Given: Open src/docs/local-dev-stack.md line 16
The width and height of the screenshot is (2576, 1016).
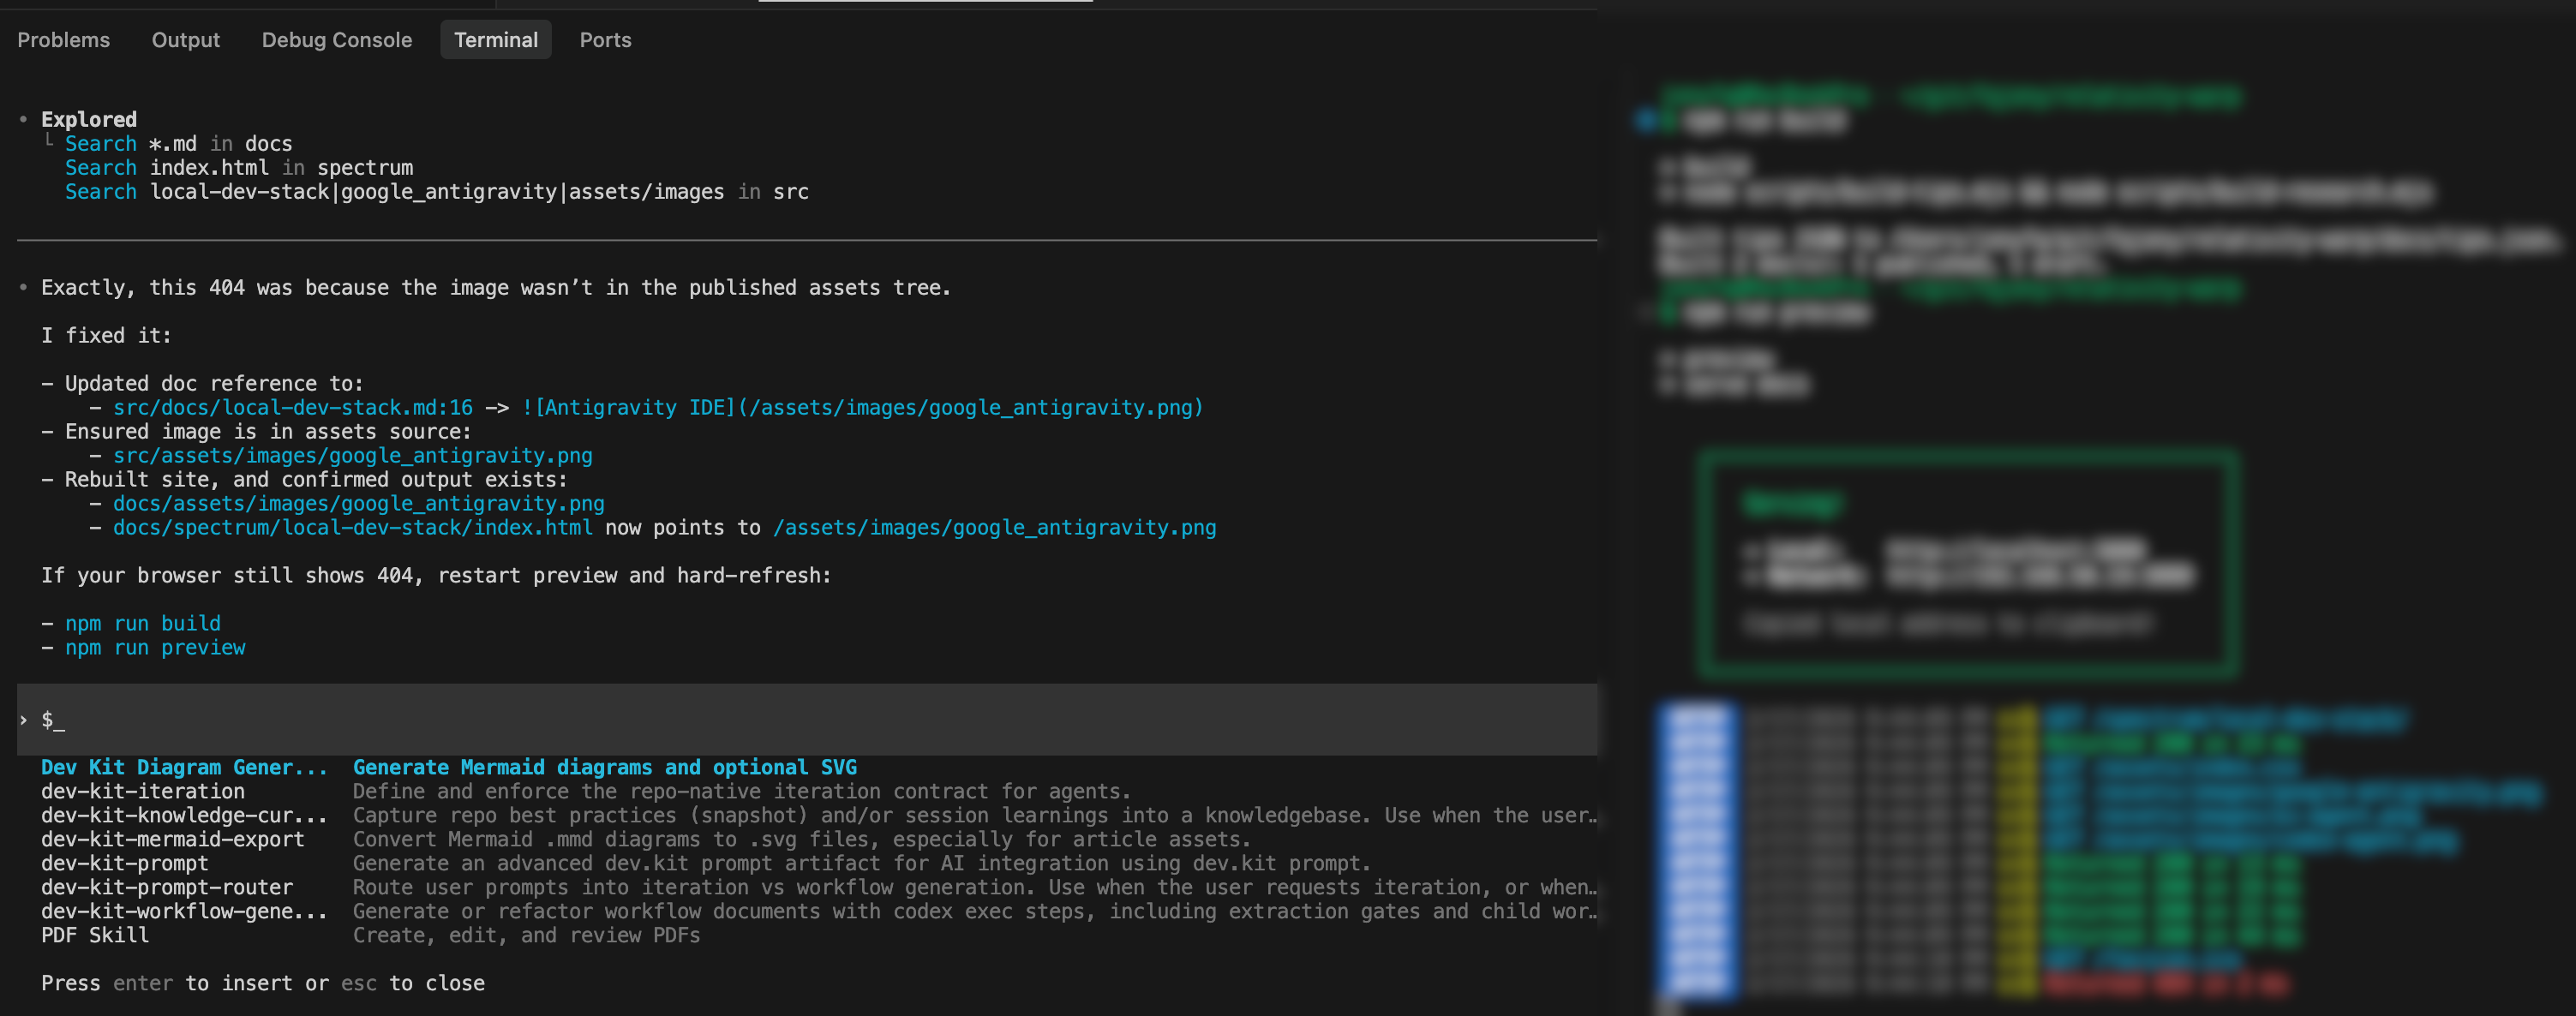Looking at the screenshot, I should [x=294, y=407].
